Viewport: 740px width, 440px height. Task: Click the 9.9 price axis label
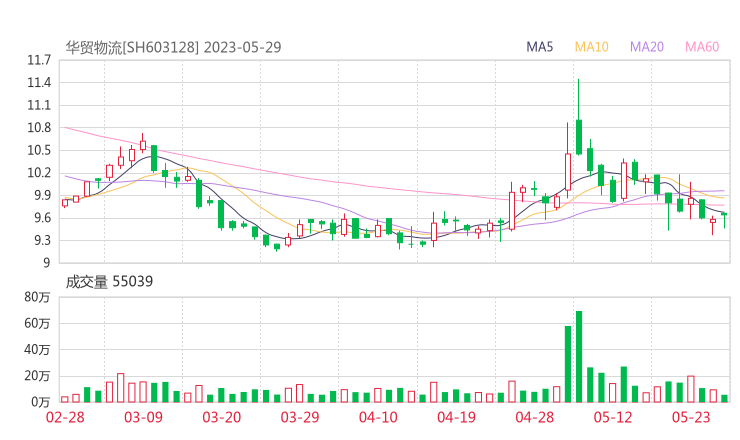[x=41, y=195]
